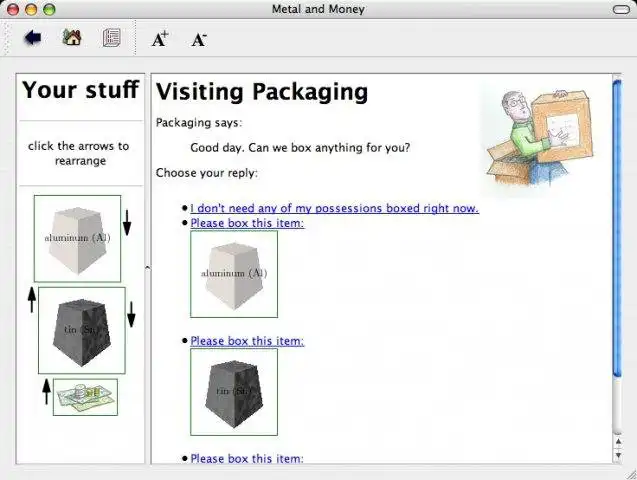
Task: Select the tin block in Your stuff
Action: coord(82,331)
